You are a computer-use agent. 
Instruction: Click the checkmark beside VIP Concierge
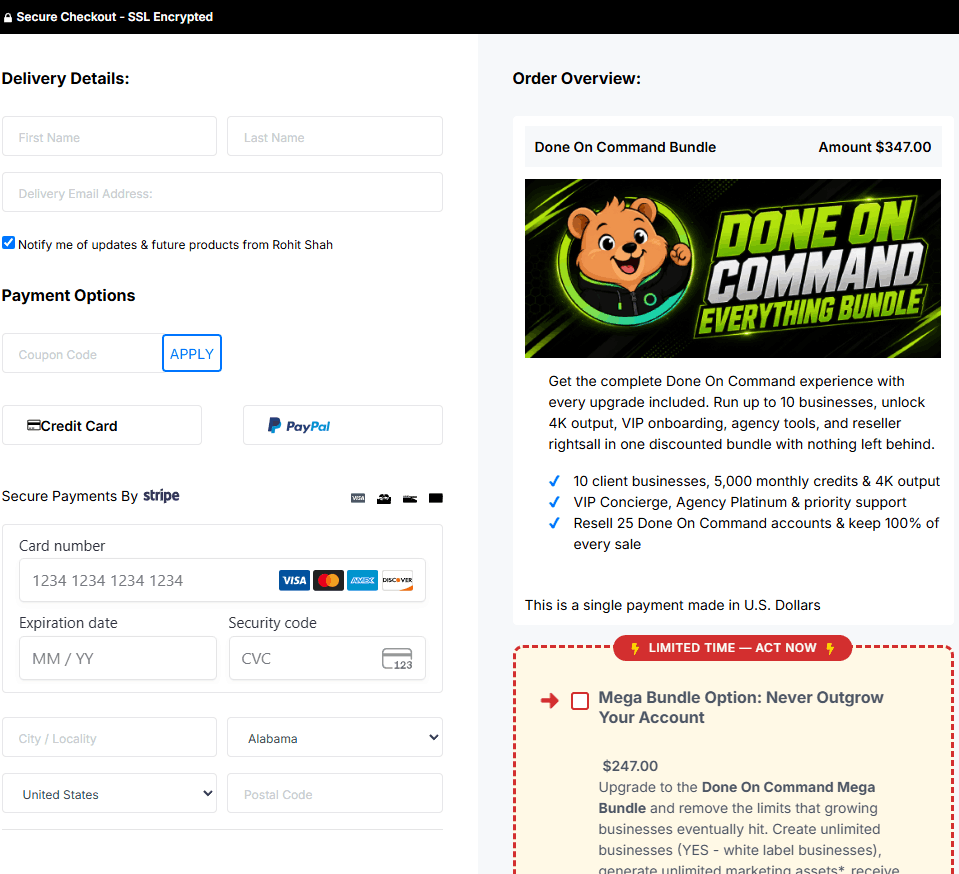coord(554,502)
